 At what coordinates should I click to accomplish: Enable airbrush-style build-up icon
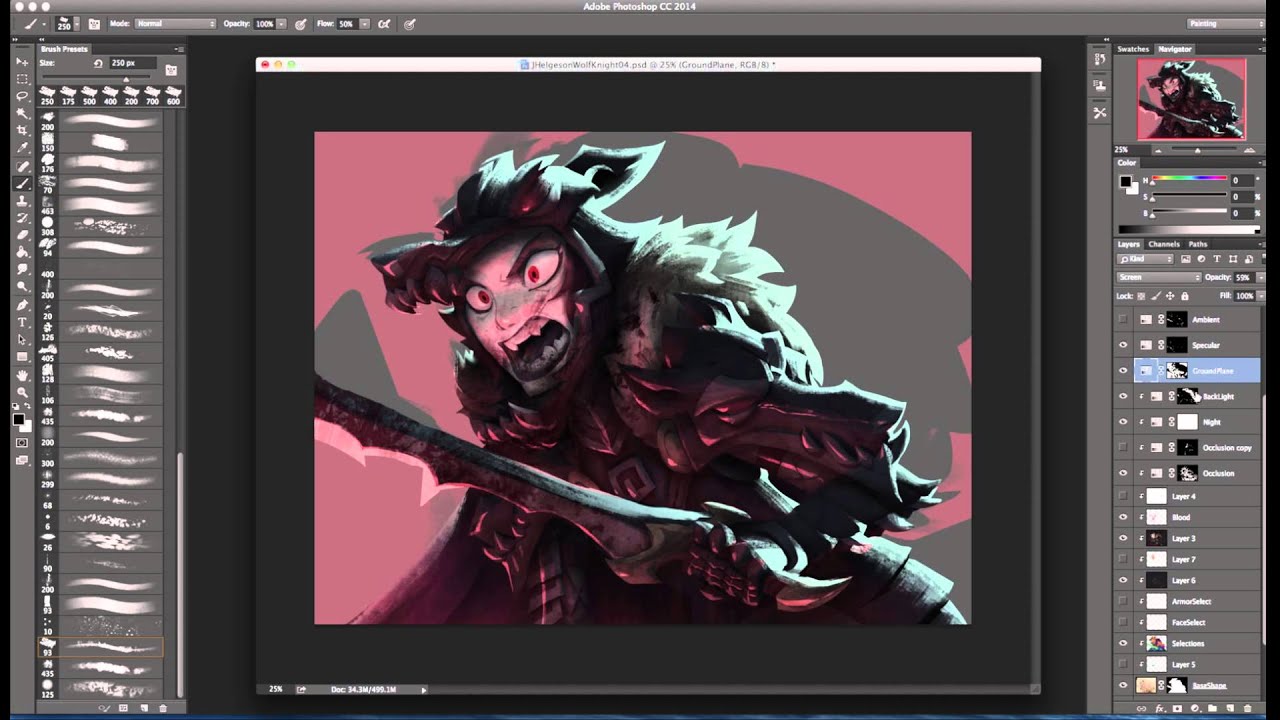click(384, 23)
